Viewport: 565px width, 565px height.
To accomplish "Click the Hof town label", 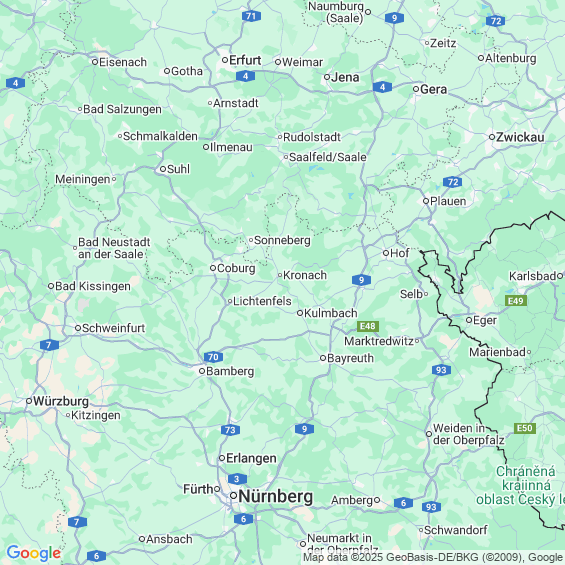I will (x=400, y=253).
